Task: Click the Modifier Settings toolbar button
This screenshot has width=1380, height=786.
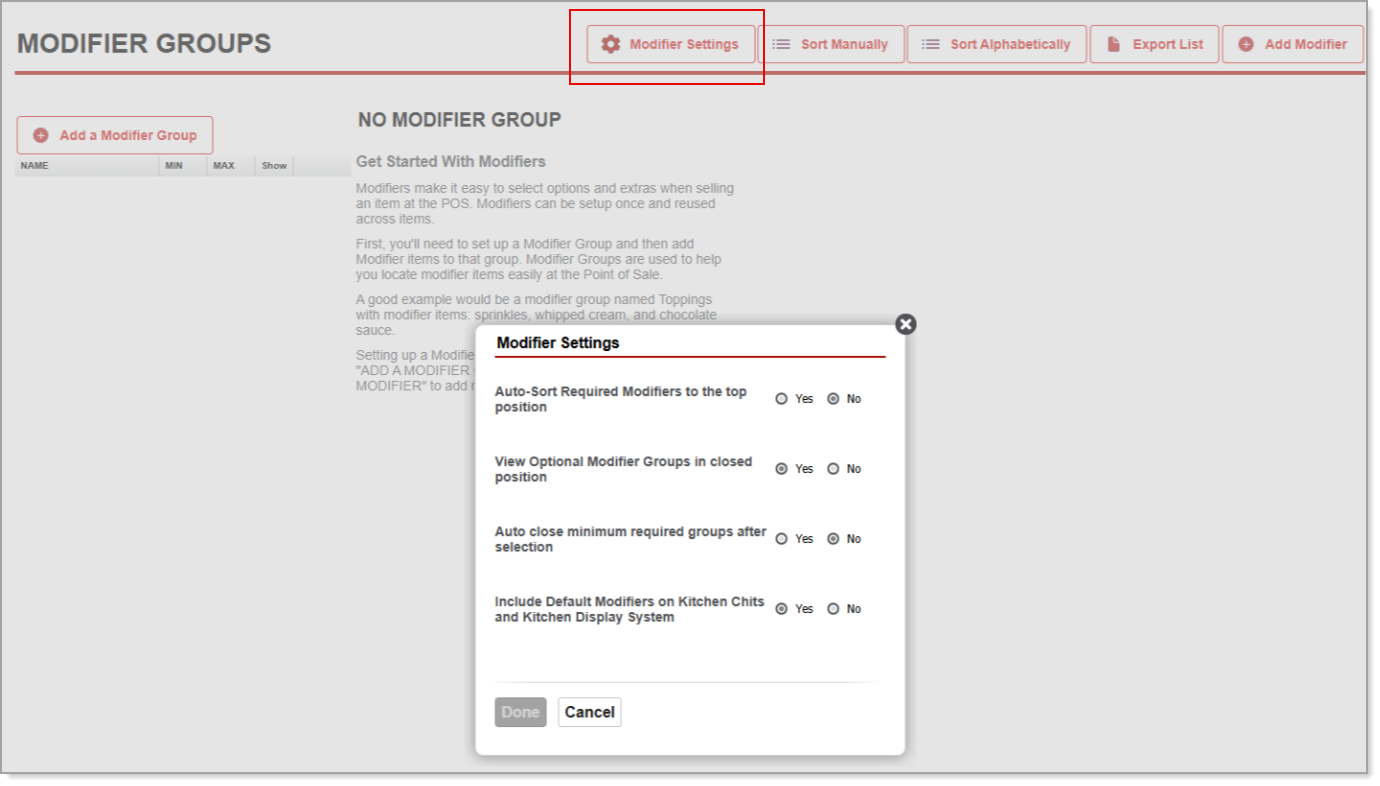Action: [670, 44]
